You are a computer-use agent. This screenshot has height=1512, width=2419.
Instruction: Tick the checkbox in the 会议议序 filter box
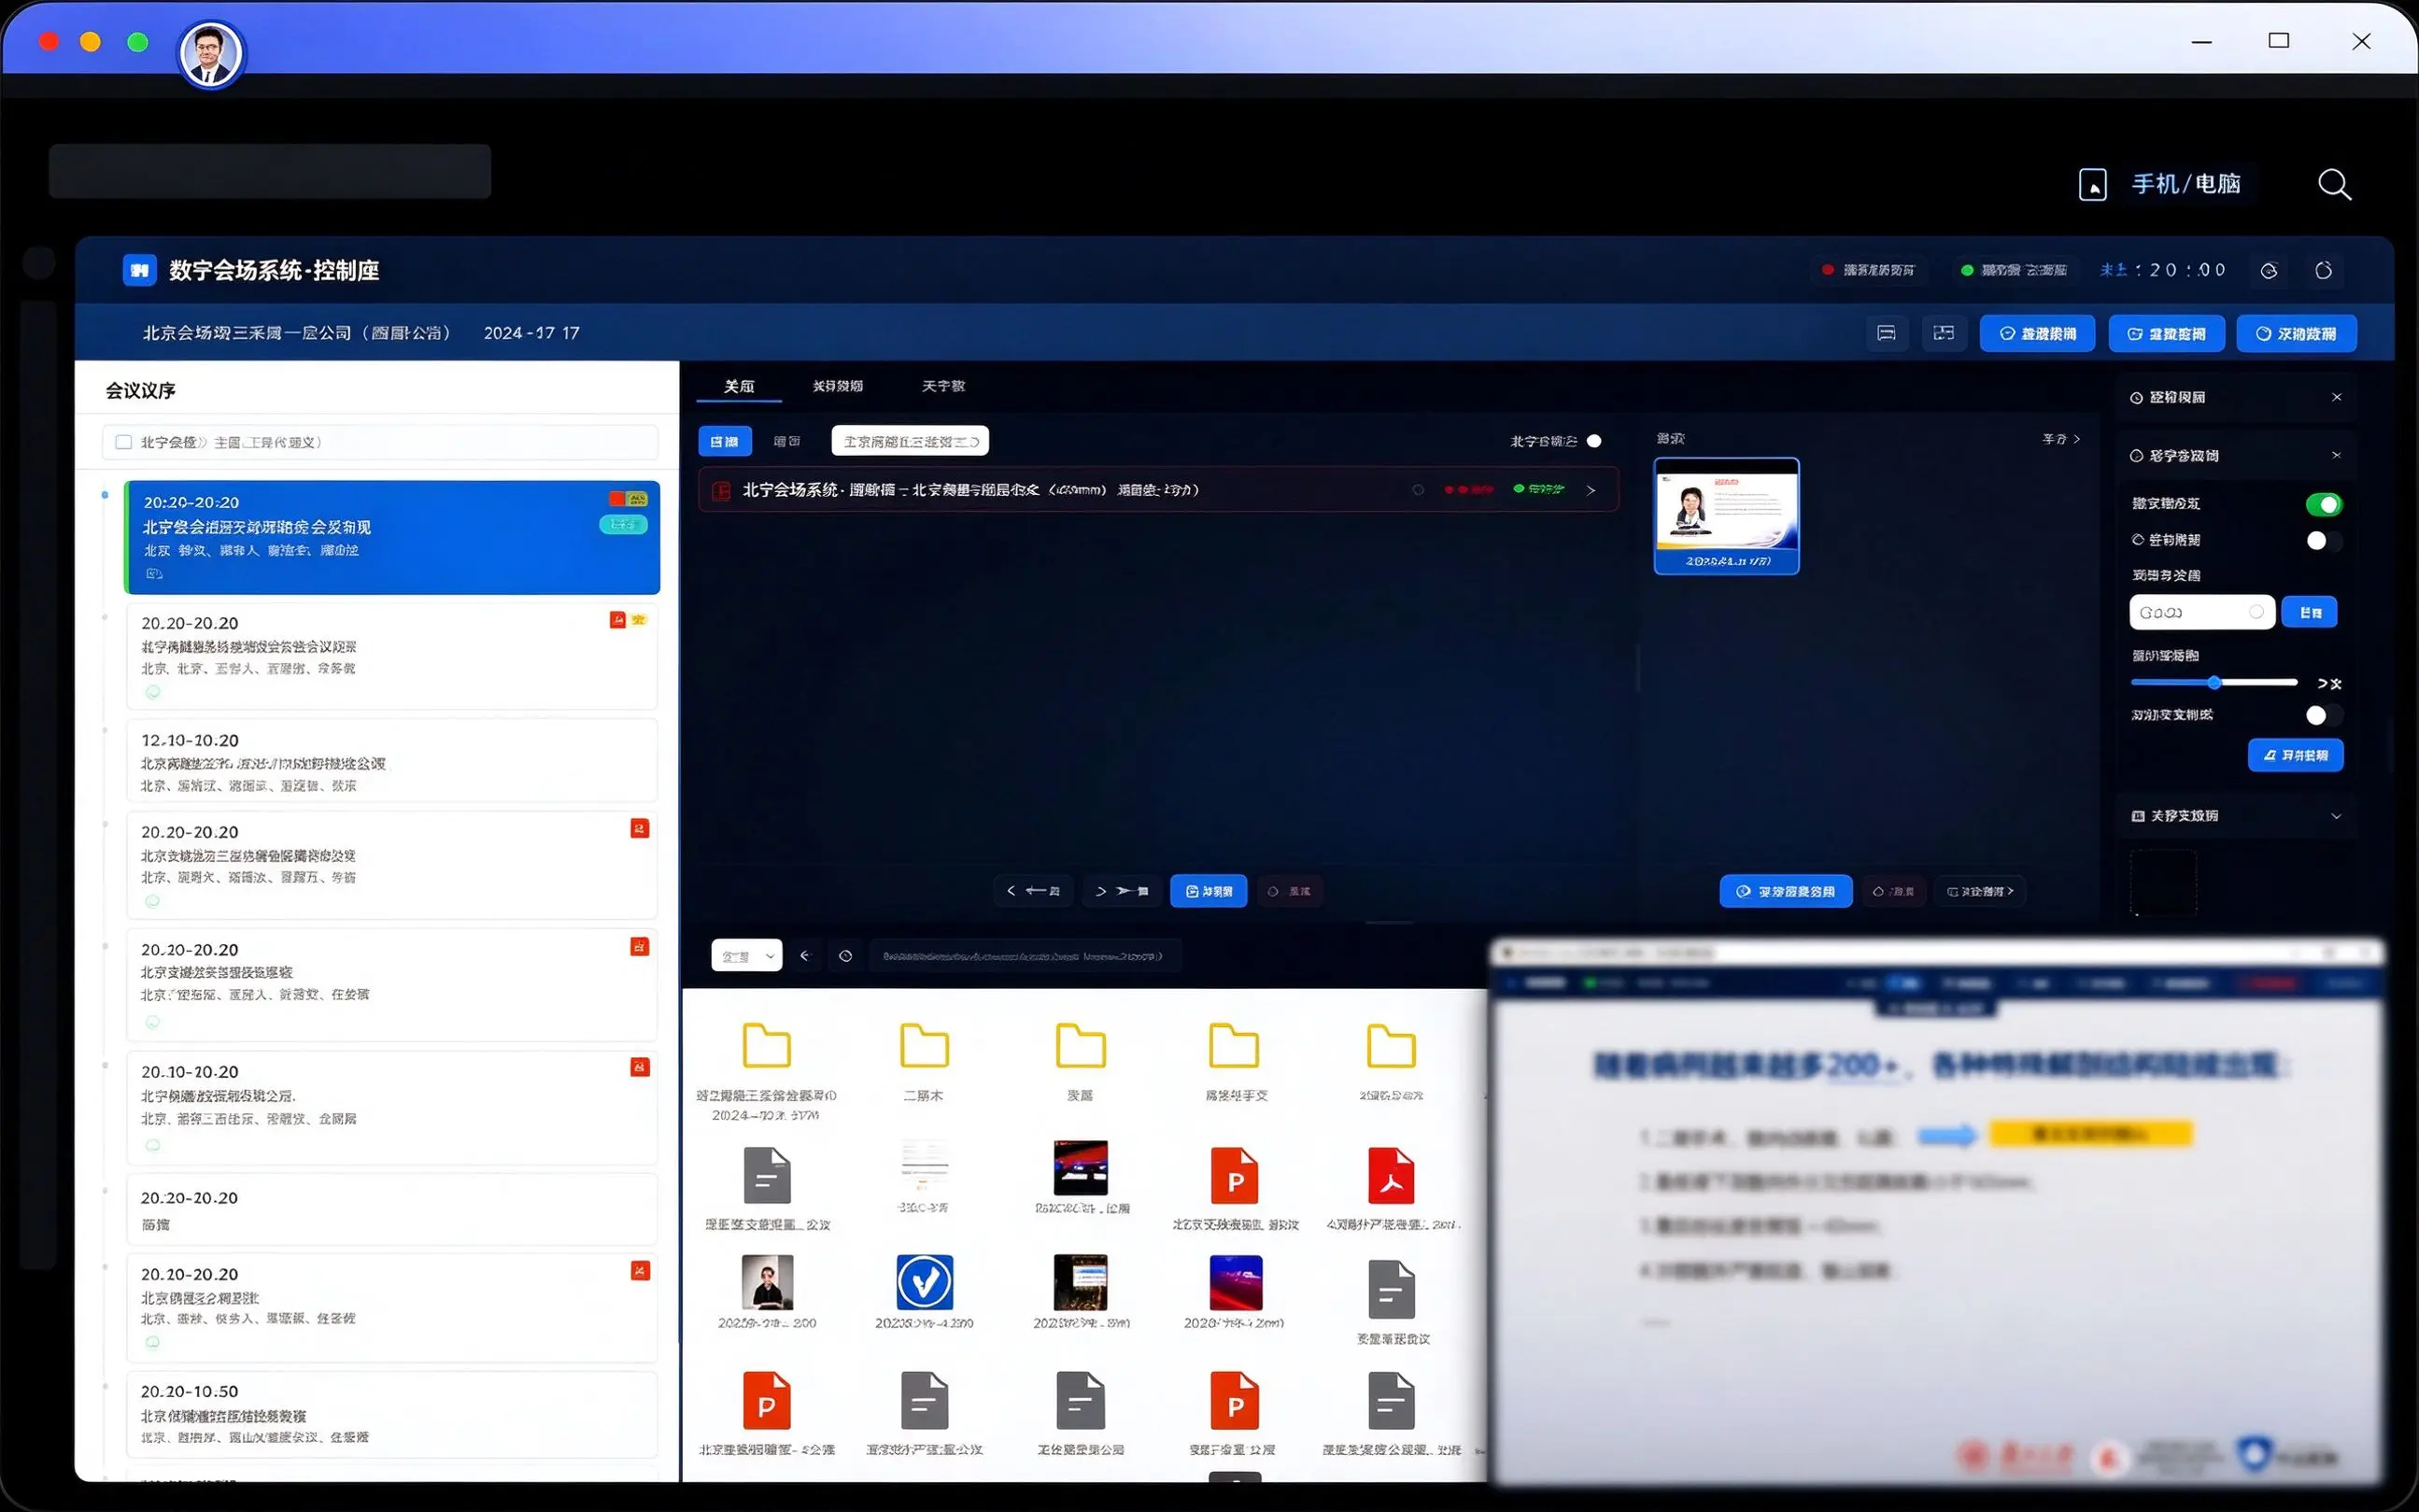point(124,442)
